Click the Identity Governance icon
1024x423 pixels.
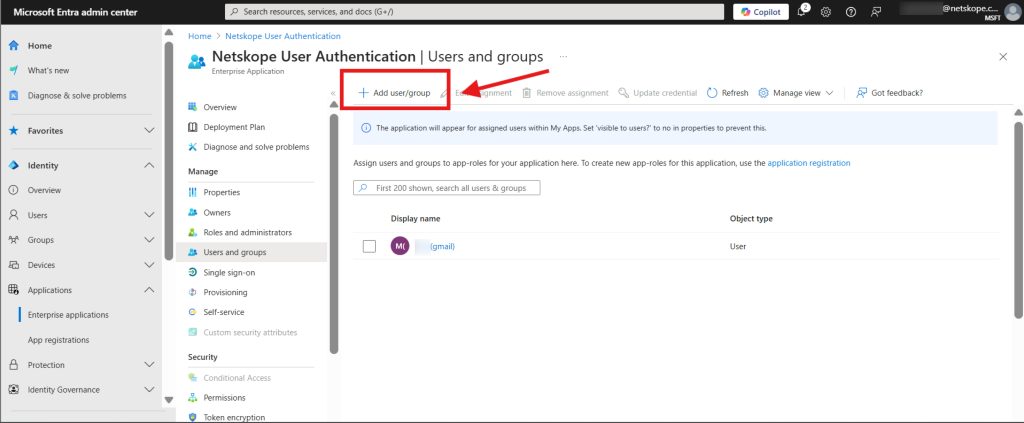[x=13, y=390]
